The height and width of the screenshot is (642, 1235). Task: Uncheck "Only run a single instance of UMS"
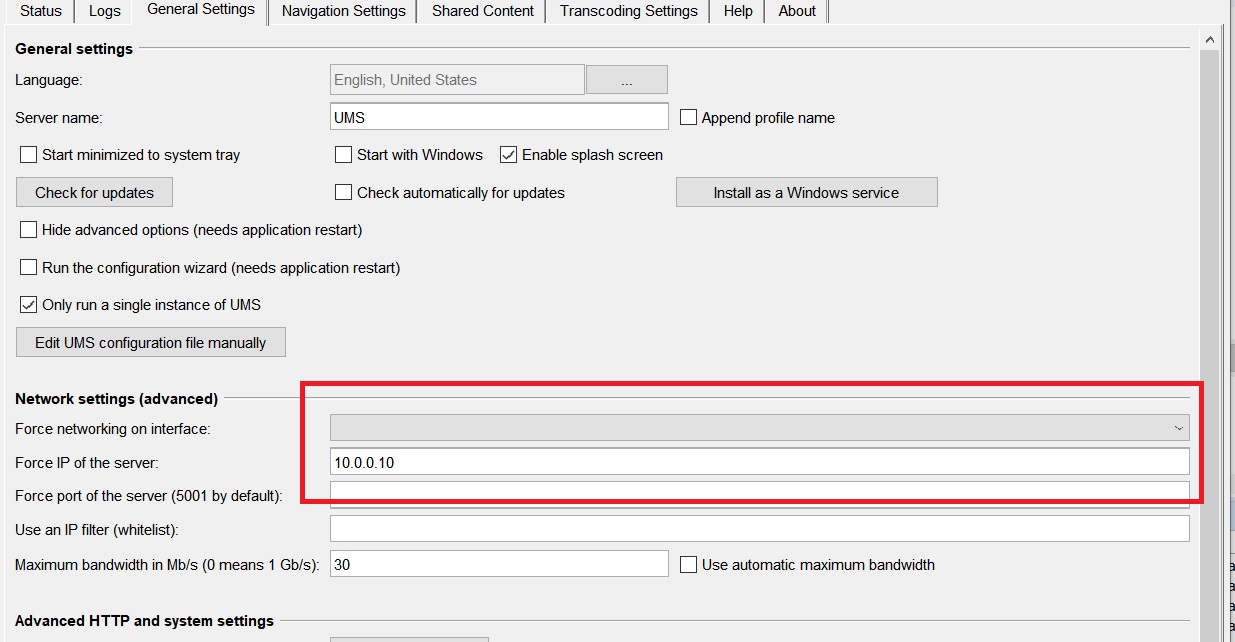(28, 304)
